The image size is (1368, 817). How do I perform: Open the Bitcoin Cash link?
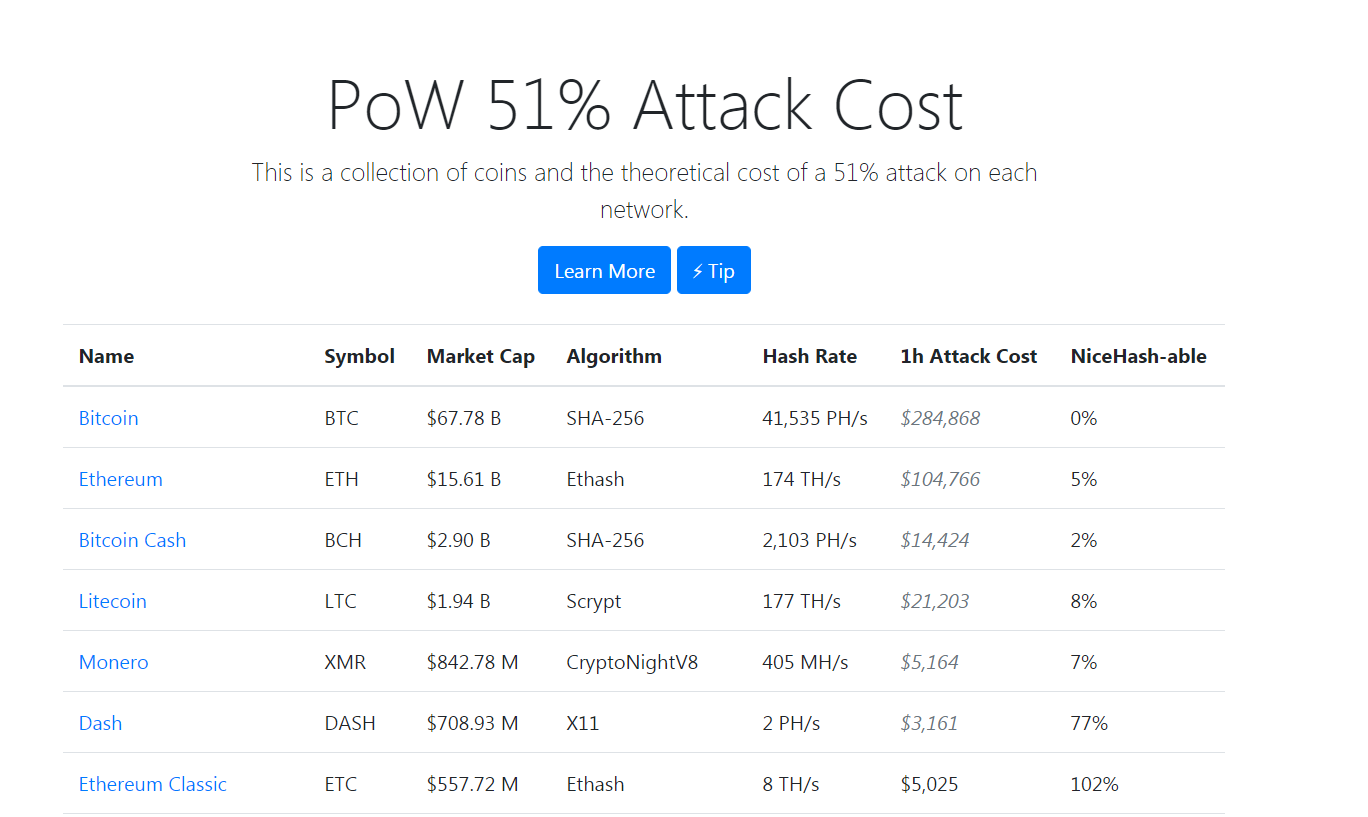[x=133, y=540]
